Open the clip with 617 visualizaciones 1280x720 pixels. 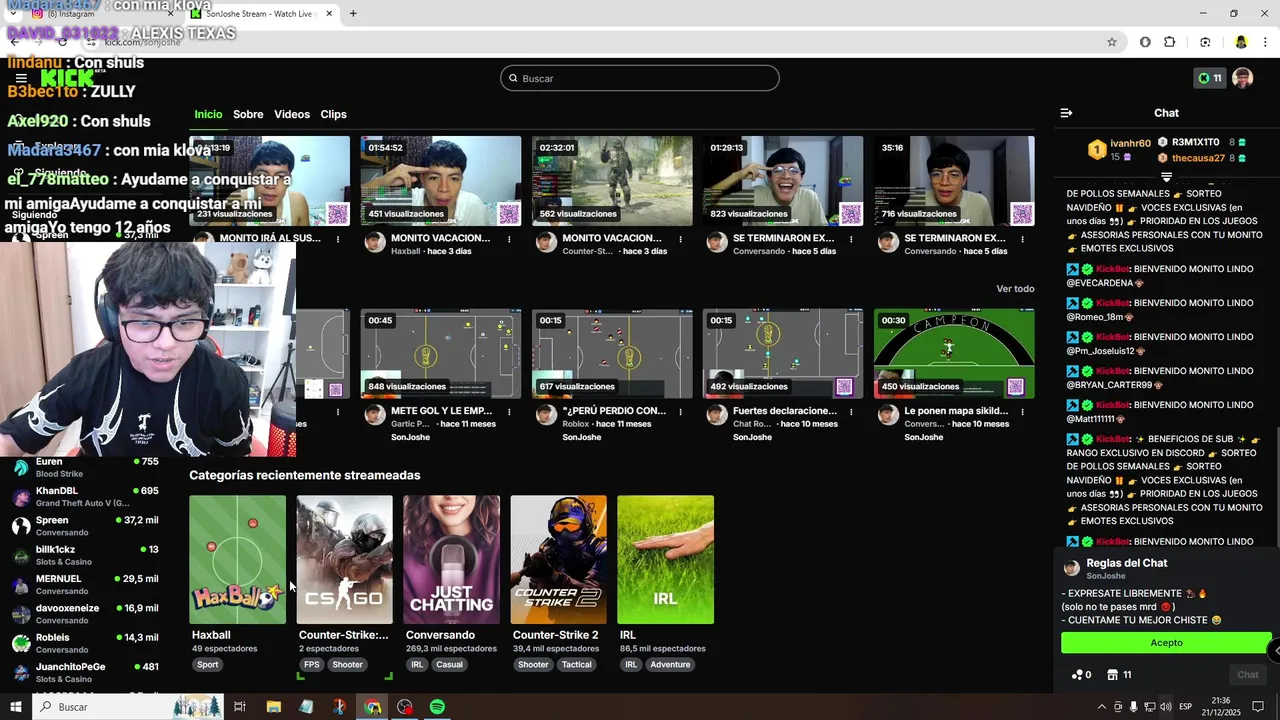coord(612,354)
